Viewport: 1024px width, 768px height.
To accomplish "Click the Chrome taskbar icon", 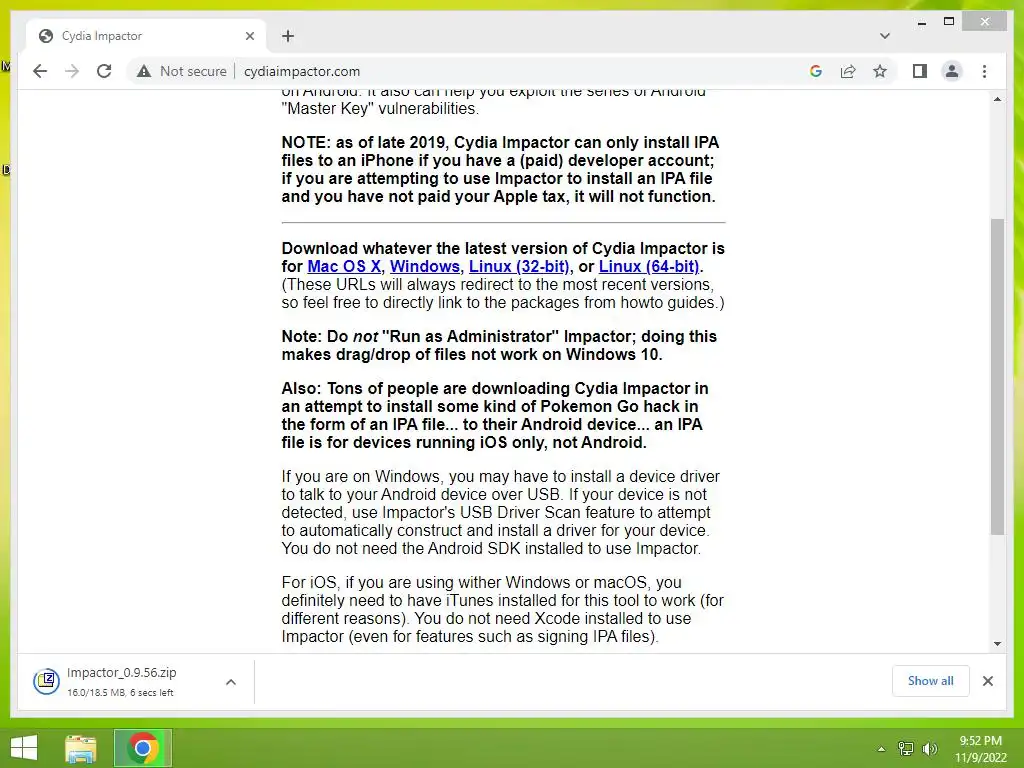I will [x=143, y=748].
